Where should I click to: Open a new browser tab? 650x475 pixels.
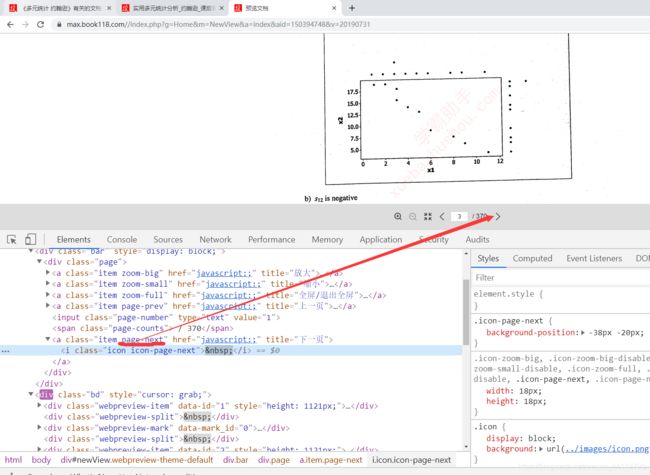click(x=352, y=8)
